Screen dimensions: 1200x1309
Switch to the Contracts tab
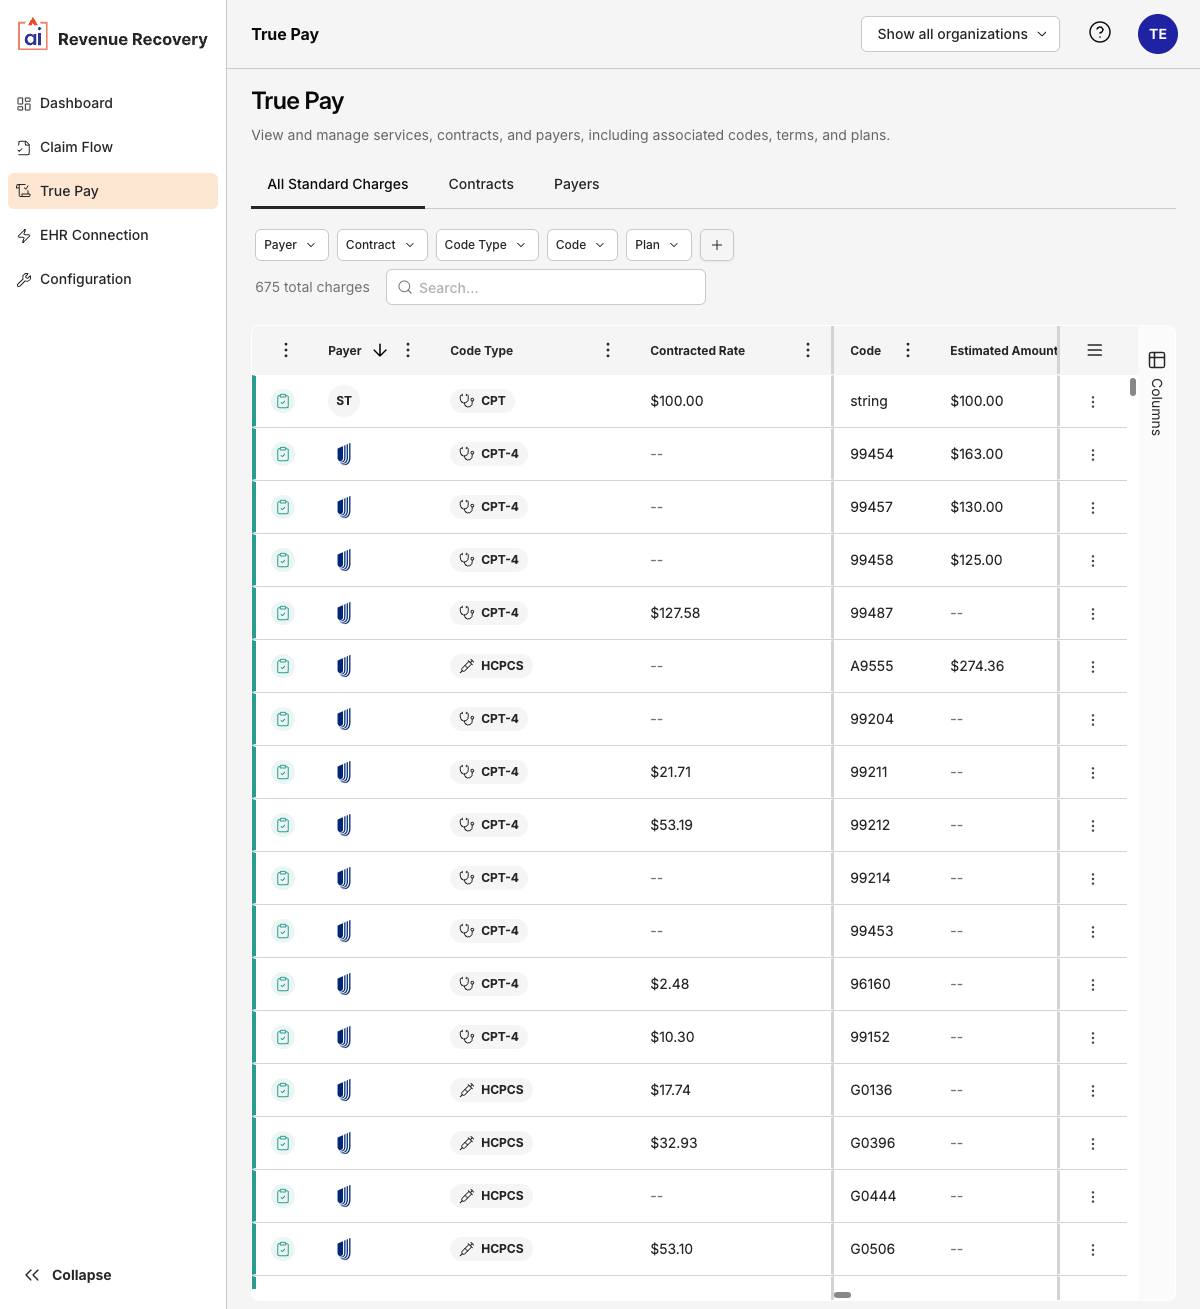[x=481, y=184]
